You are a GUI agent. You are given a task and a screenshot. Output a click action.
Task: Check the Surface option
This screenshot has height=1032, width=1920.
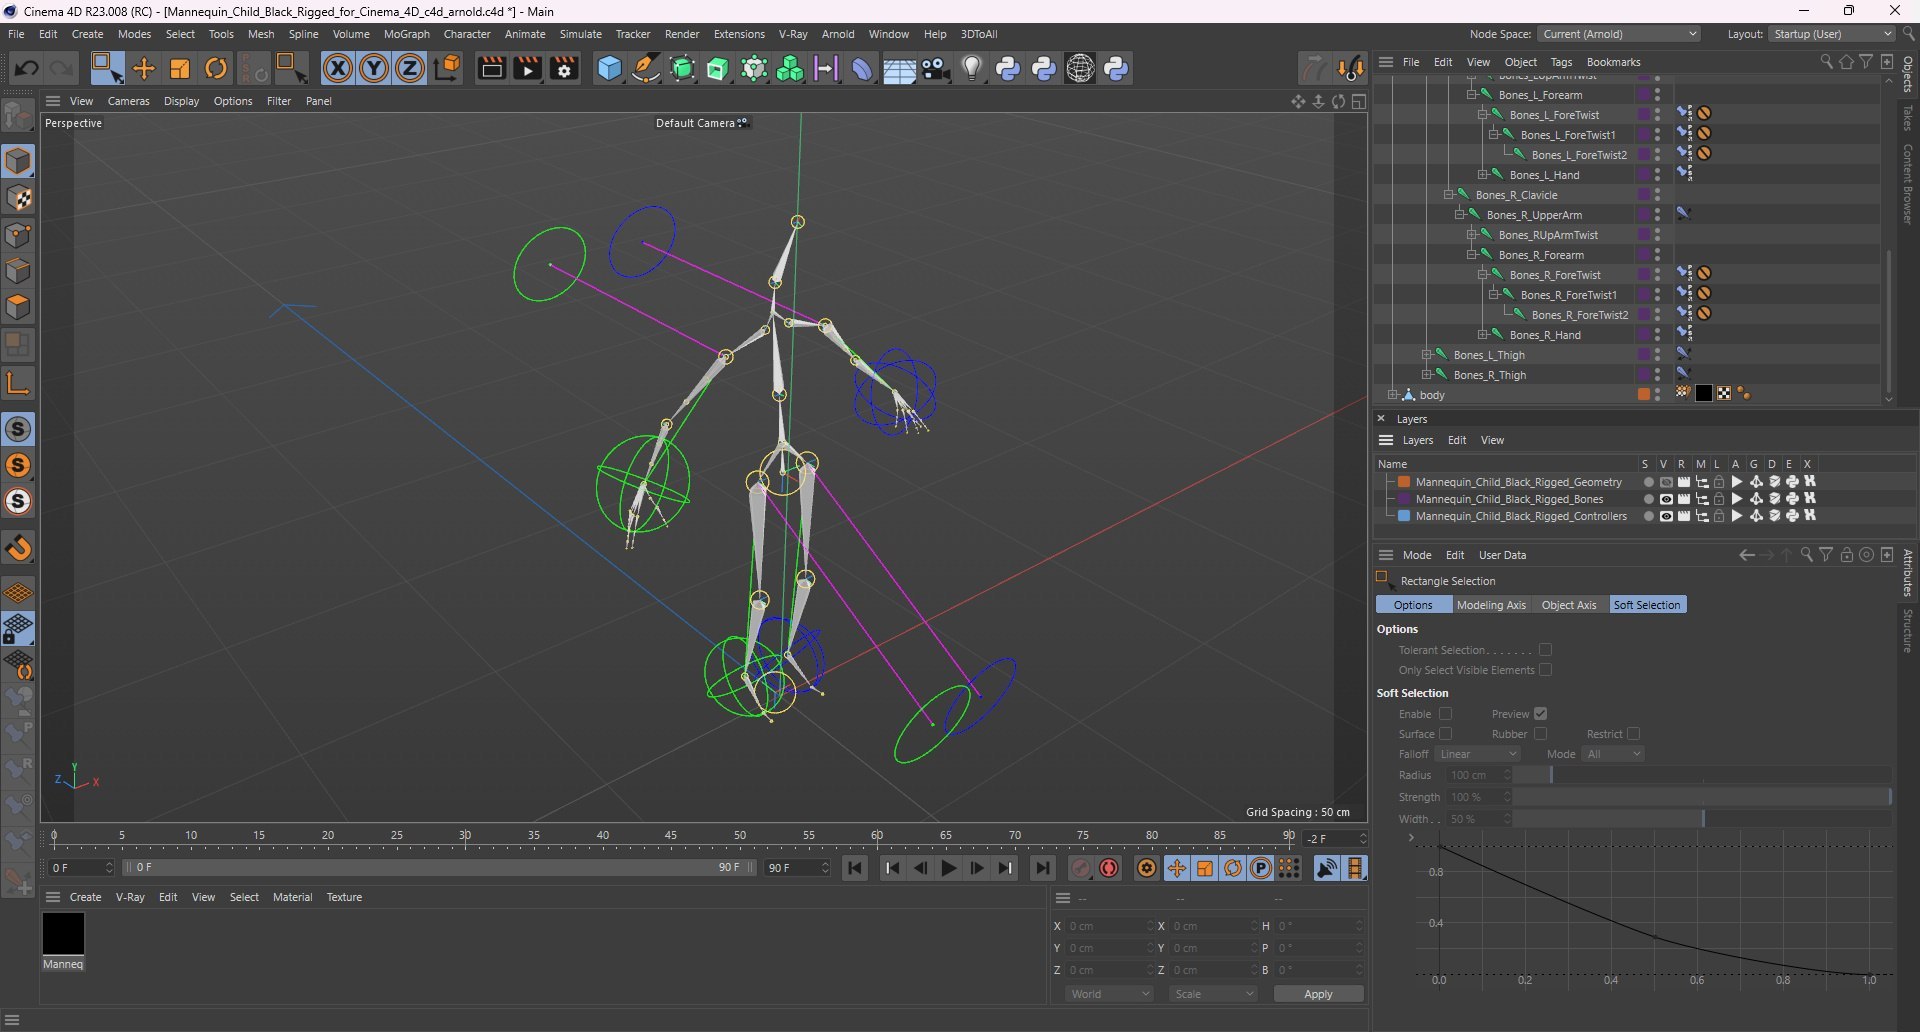[1445, 734]
